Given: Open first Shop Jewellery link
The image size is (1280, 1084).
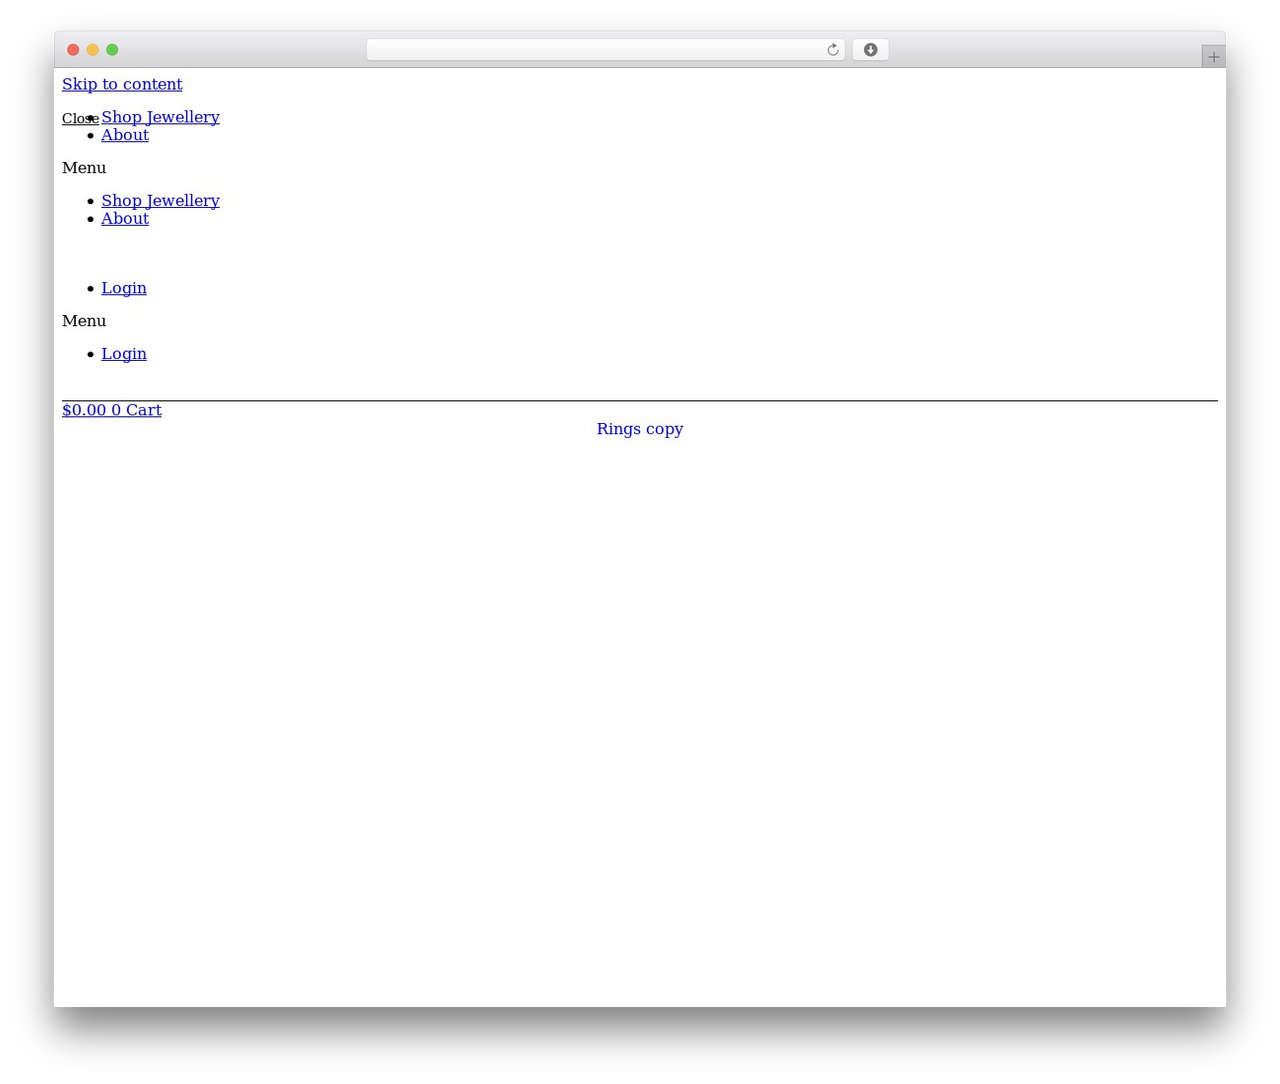Looking at the screenshot, I should click(x=160, y=117).
